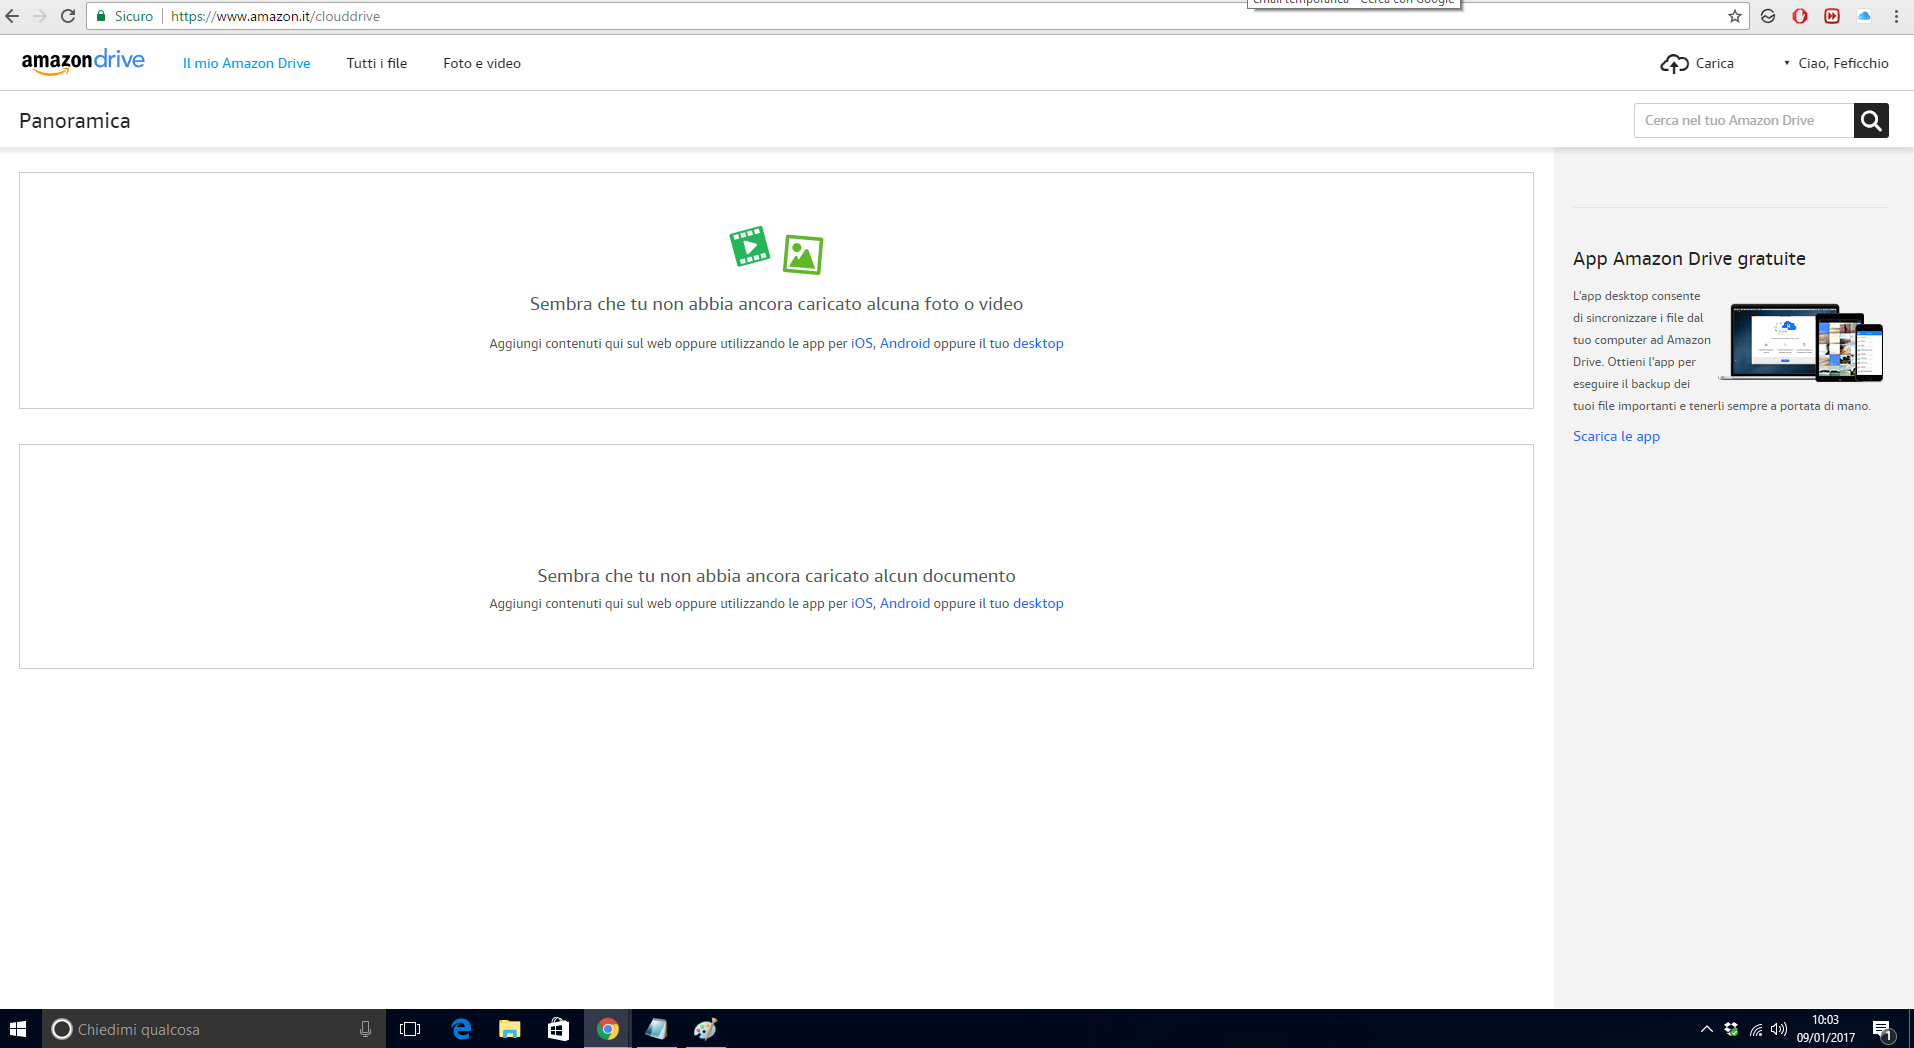Go to Tutti i file
The width and height of the screenshot is (1914, 1048).
pyautogui.click(x=377, y=63)
